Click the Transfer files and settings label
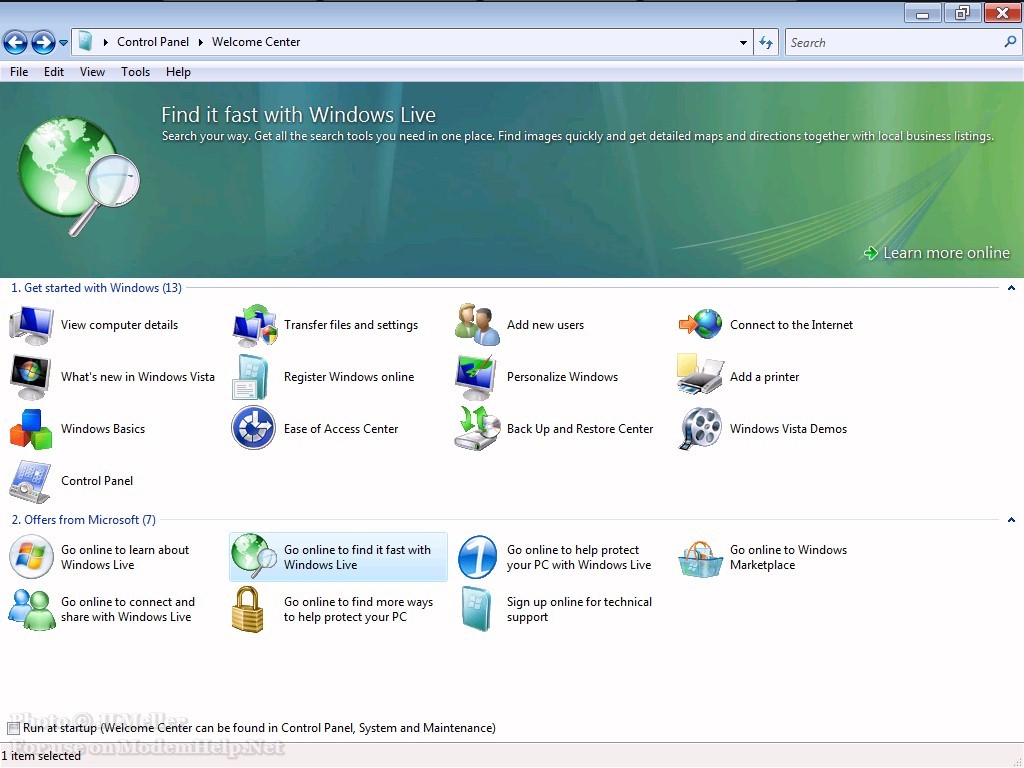This screenshot has width=1024, height=768. pos(351,325)
